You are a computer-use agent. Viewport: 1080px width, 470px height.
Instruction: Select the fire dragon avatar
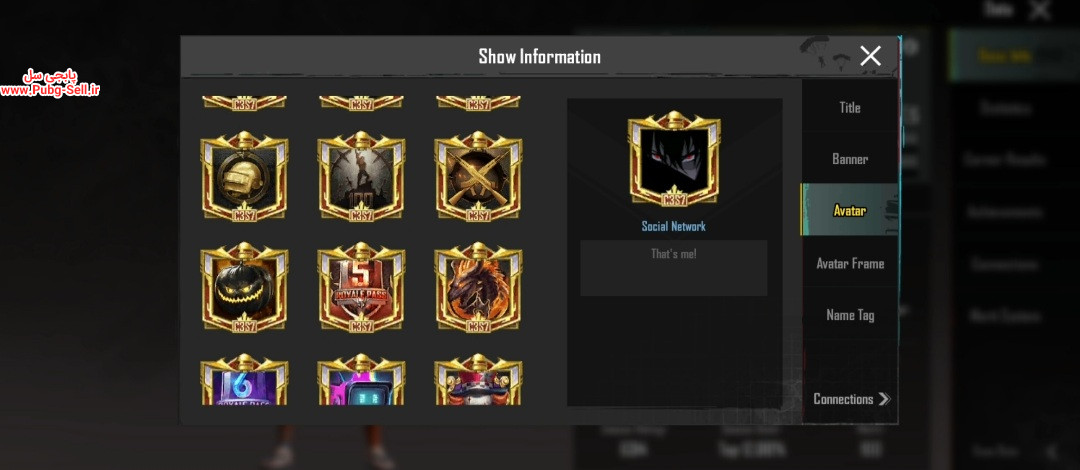[x=478, y=287]
